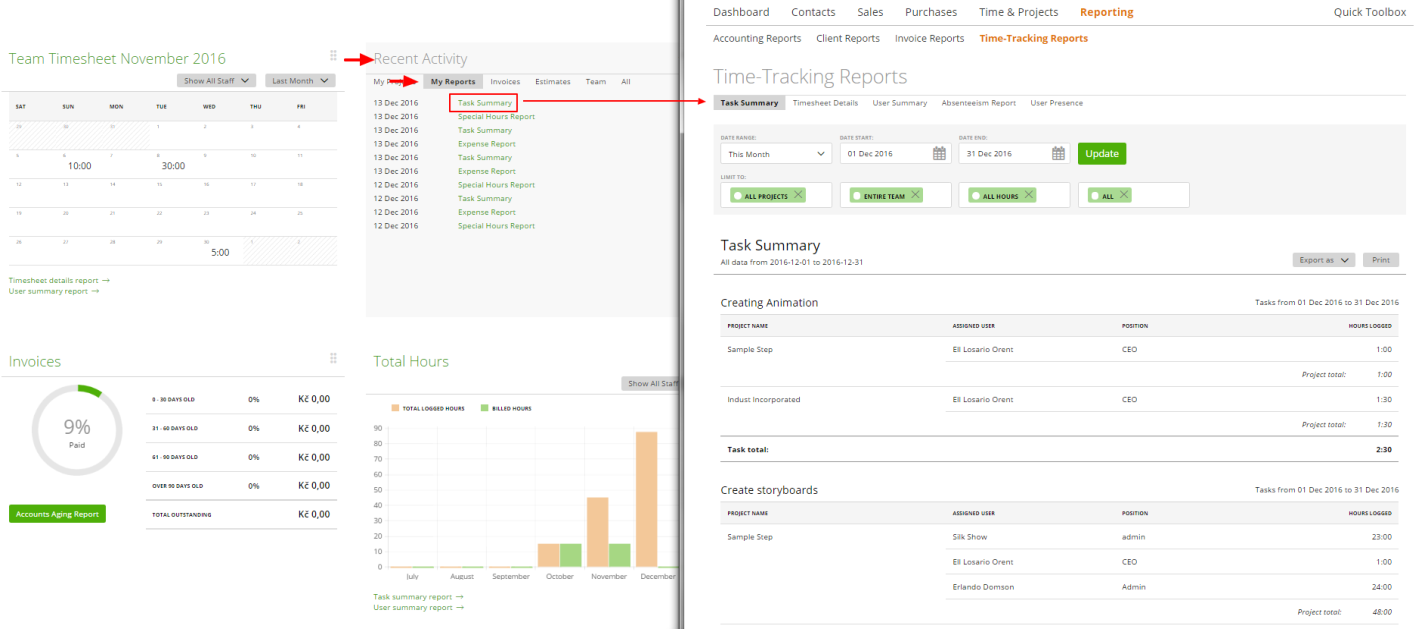Viewport: 1428px width, 629px height.
Task: Click arrow beside Task summary report
Action: [x=459, y=597]
